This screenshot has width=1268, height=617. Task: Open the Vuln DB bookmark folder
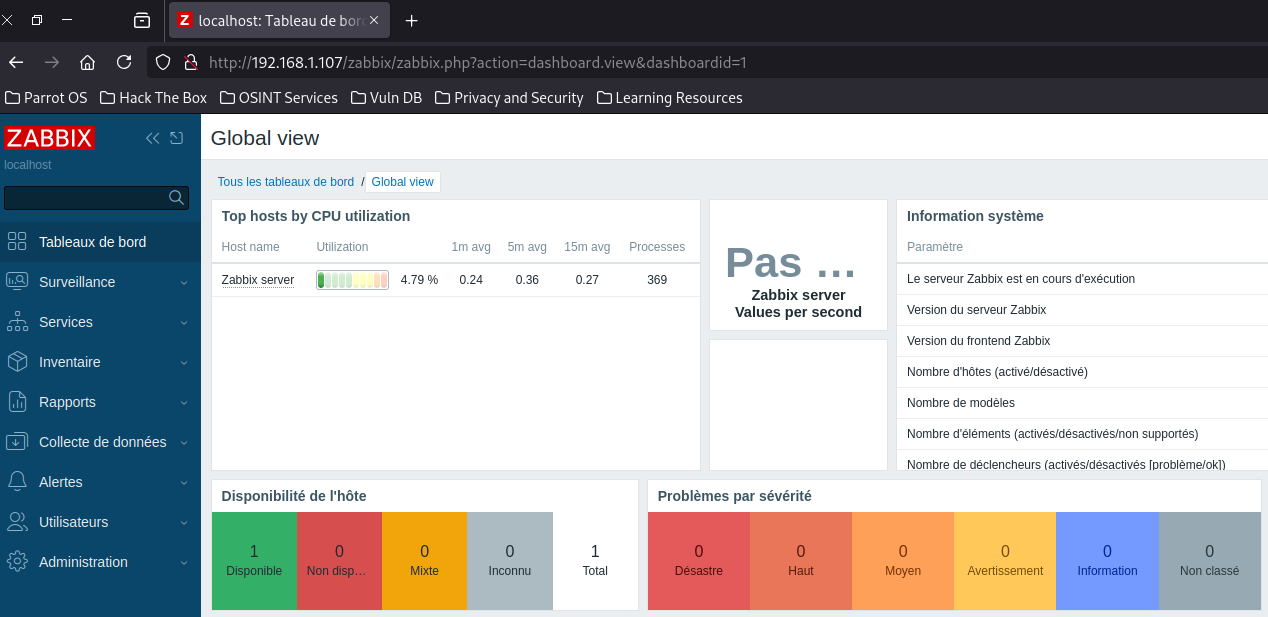[x=386, y=97]
